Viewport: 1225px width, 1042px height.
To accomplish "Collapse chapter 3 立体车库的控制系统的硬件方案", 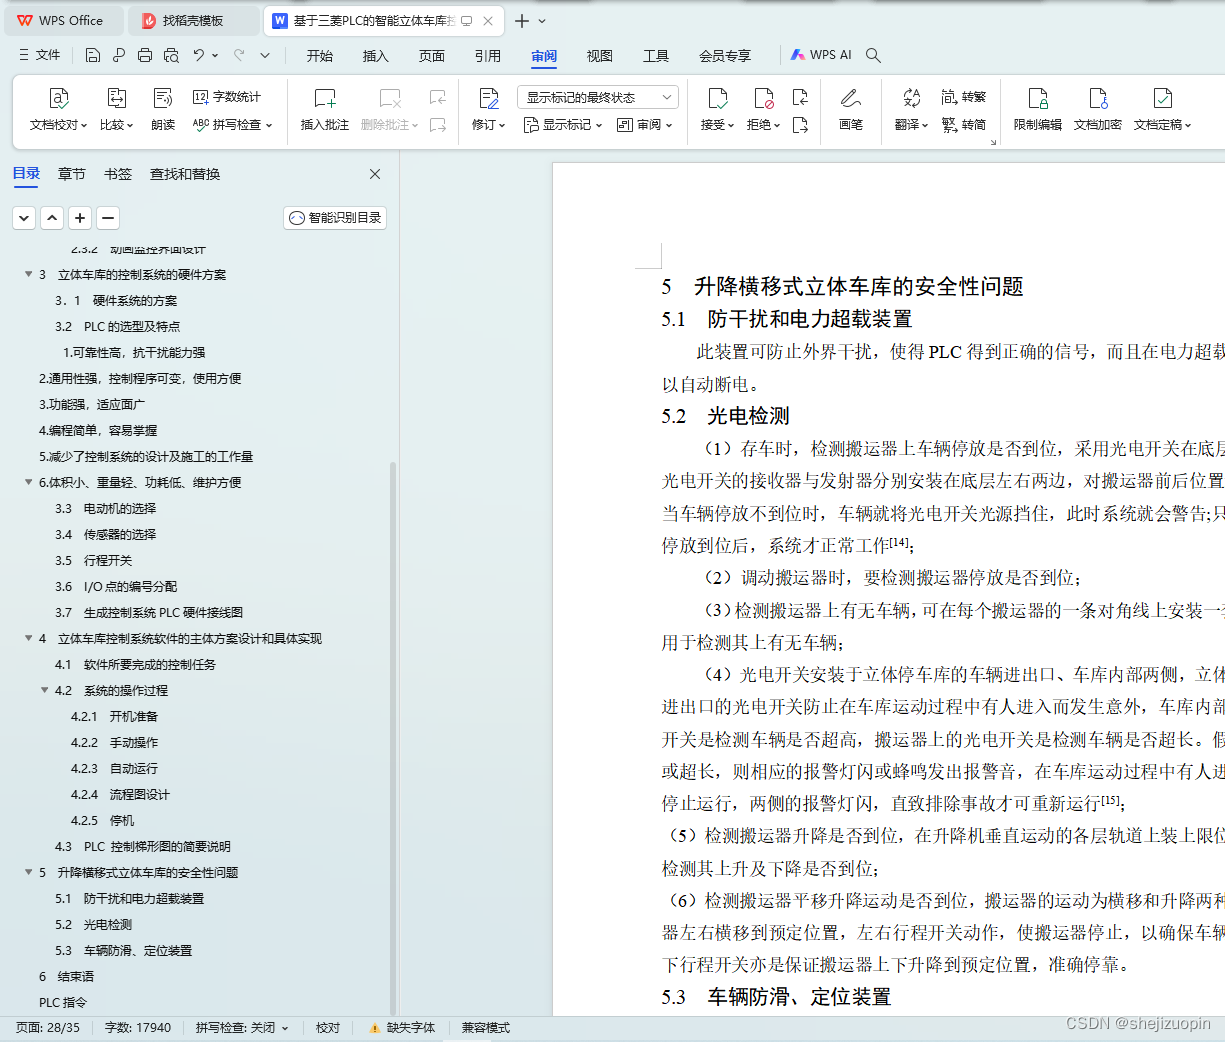I will 28,274.
